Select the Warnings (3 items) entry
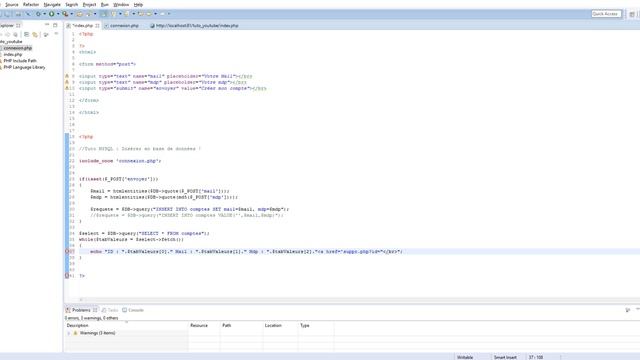 pyautogui.click(x=97, y=333)
